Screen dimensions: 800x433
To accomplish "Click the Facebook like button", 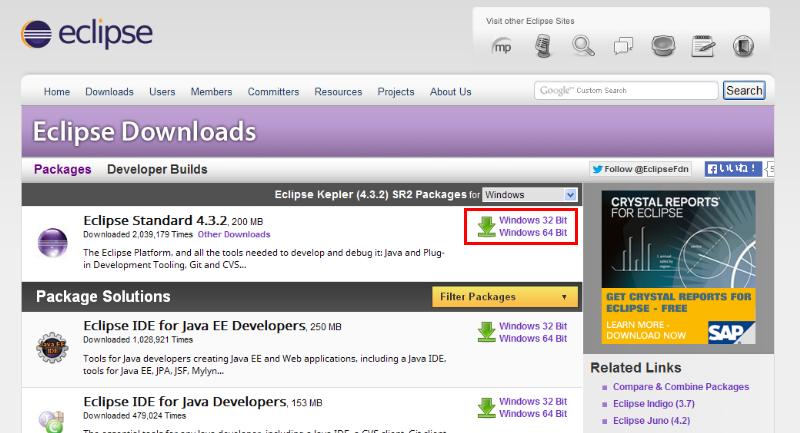I will click(x=733, y=169).
